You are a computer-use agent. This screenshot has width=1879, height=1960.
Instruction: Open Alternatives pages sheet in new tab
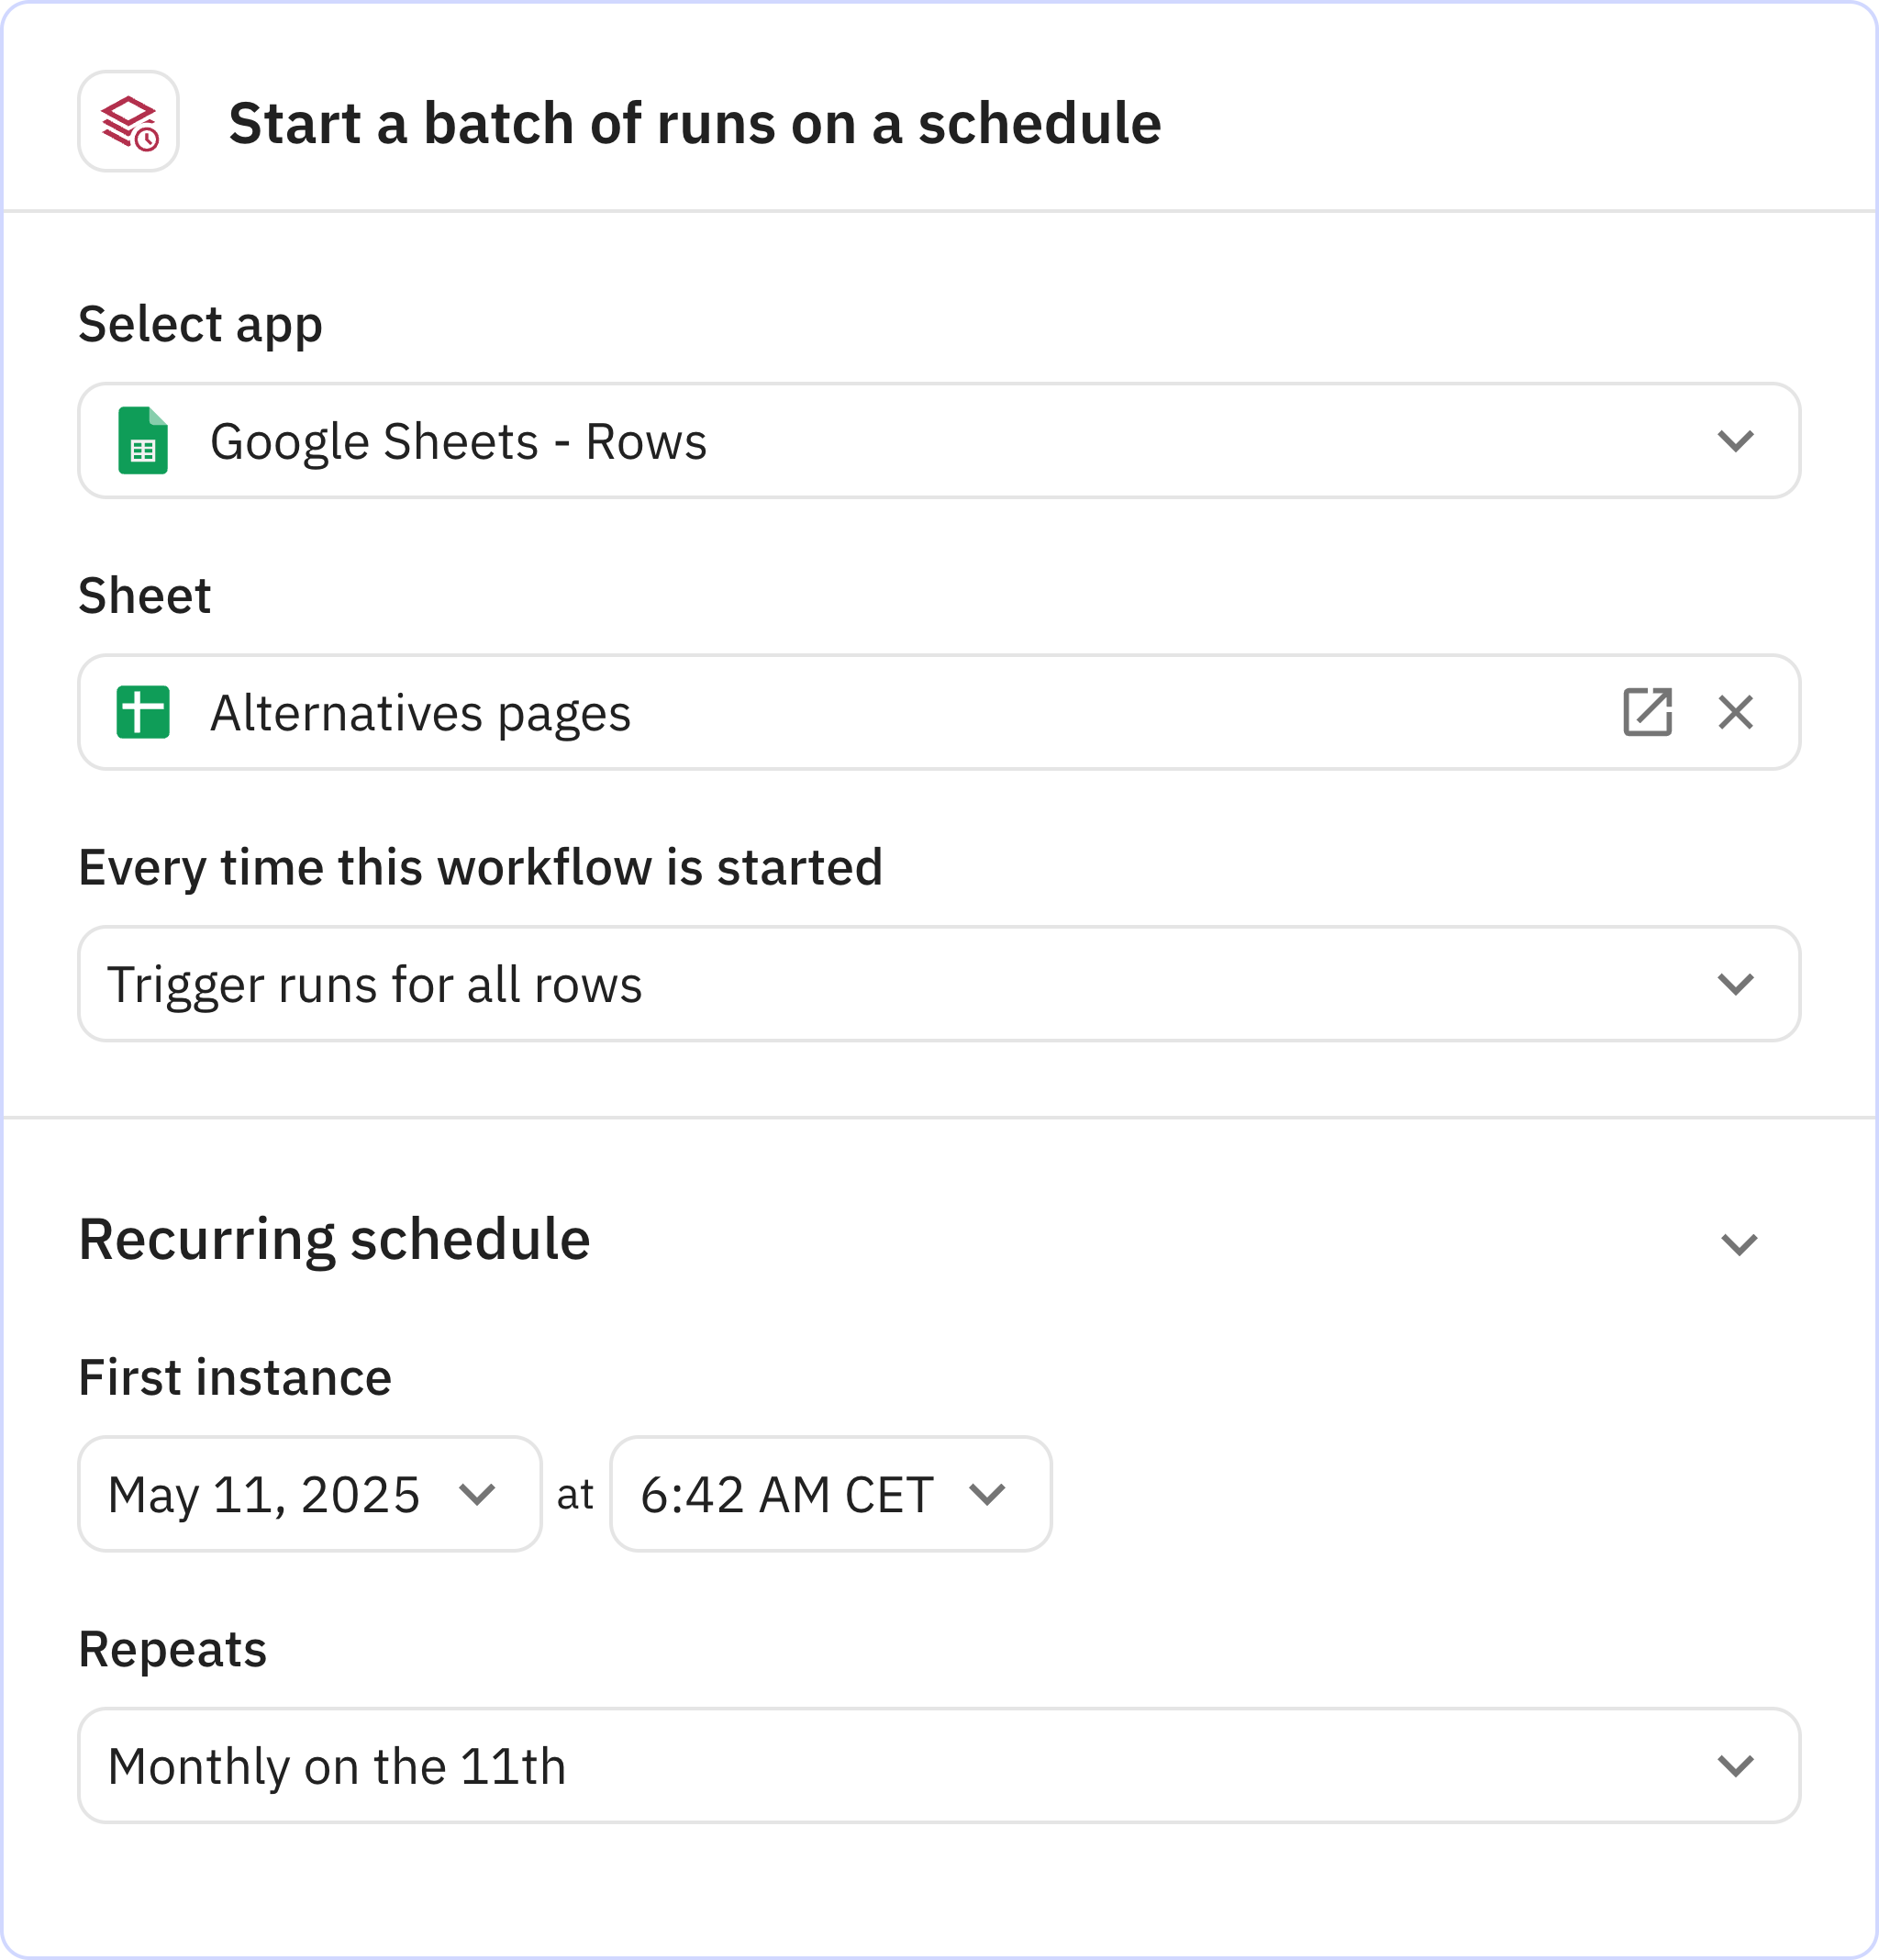(x=1646, y=712)
